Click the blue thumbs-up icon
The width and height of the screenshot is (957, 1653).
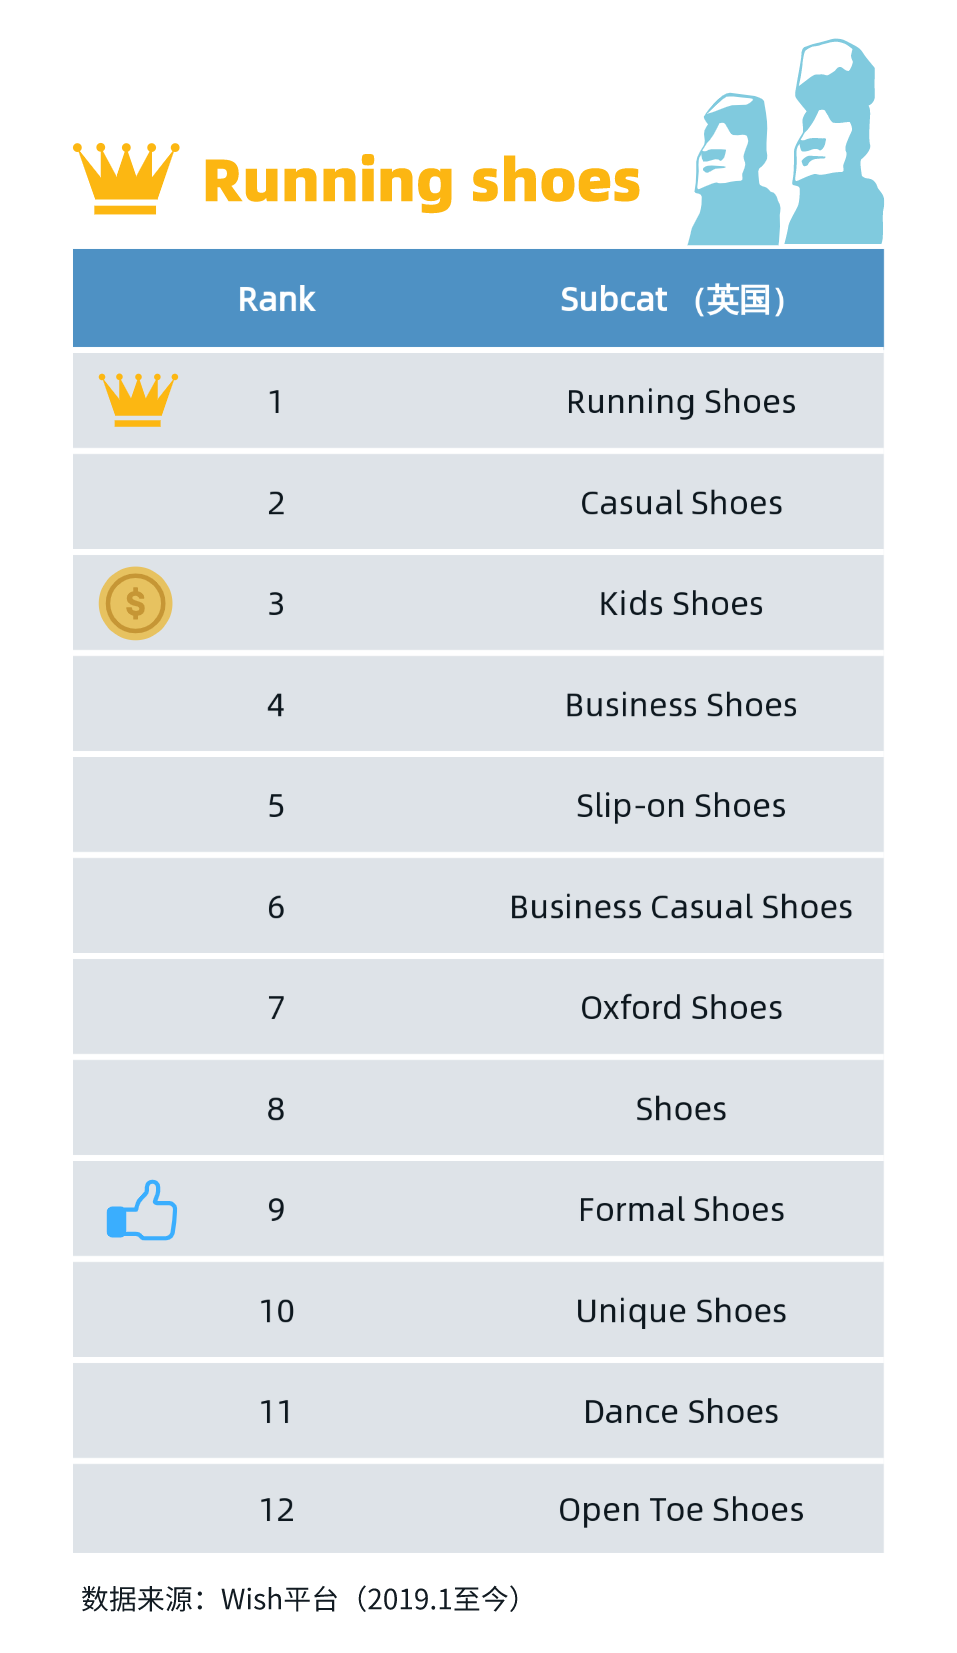142,1210
